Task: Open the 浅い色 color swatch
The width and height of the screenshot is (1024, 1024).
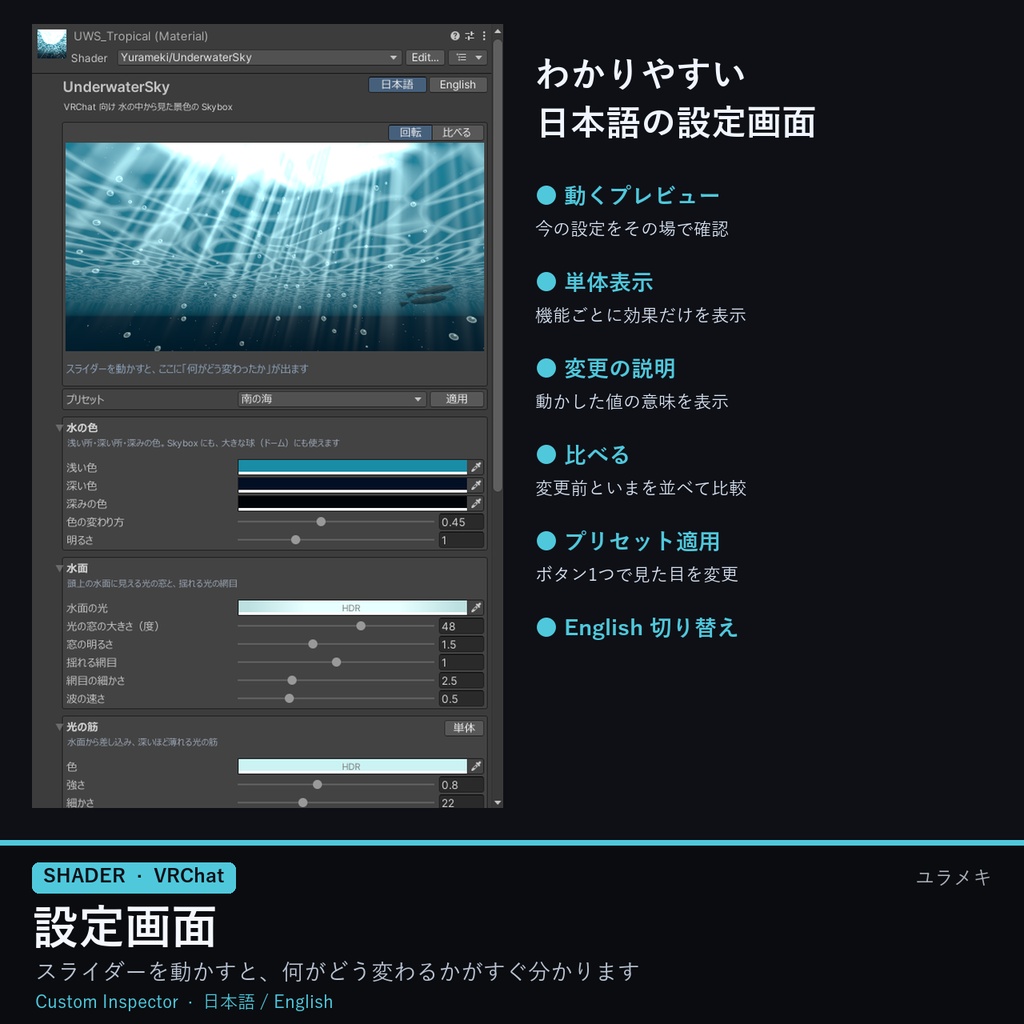Action: point(352,467)
